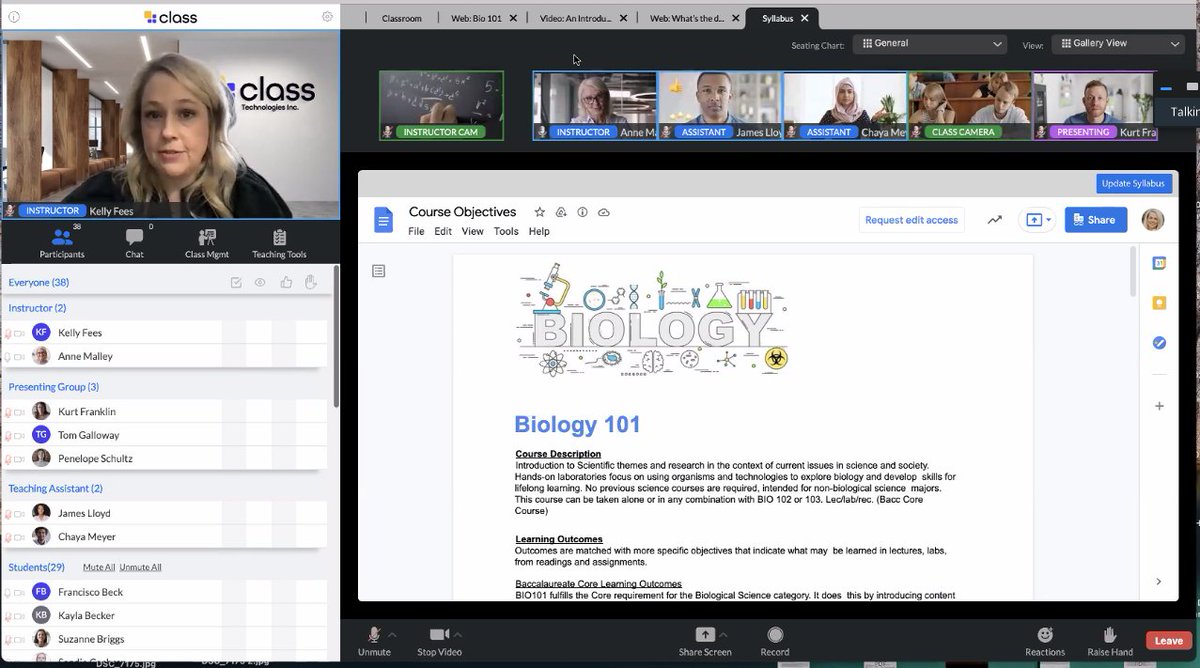The image size is (1200, 668).
Task: Toggle Tom Galloway microphone icon
Action: (8, 435)
